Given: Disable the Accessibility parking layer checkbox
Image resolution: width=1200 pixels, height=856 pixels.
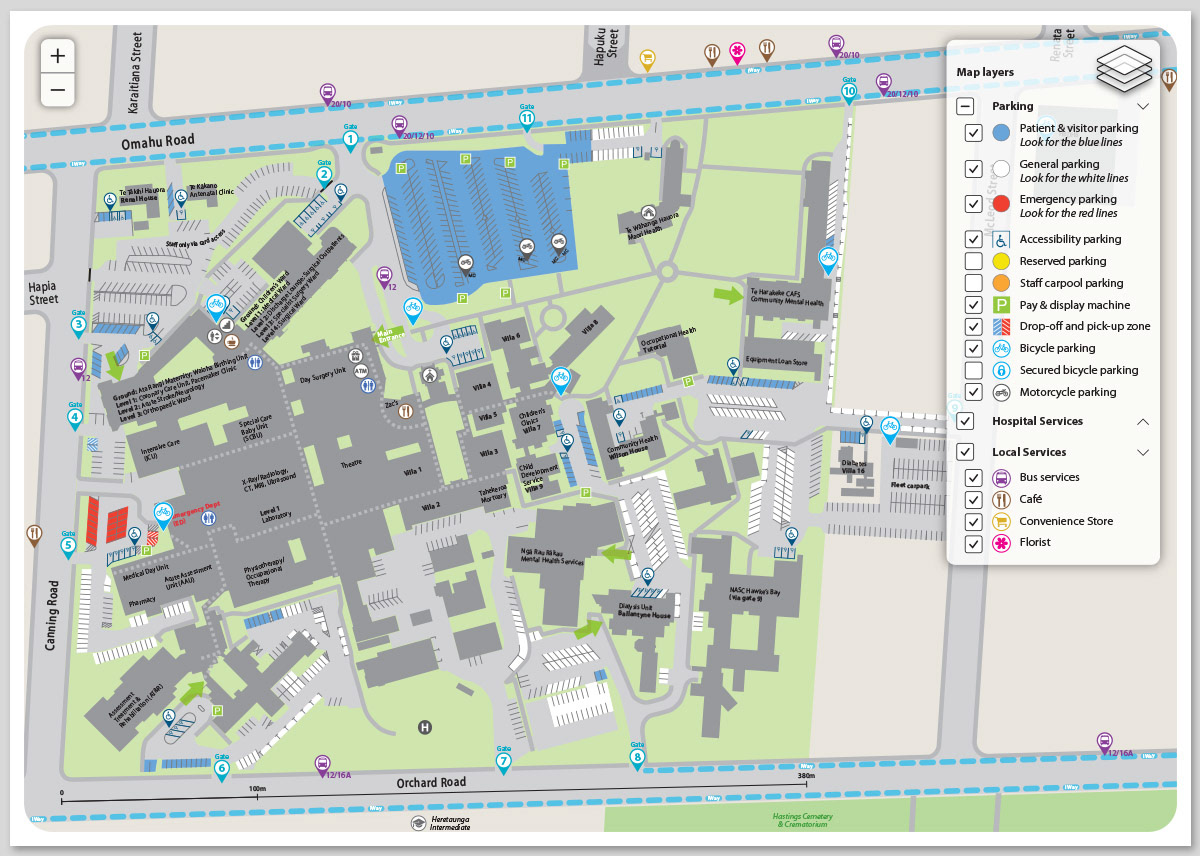Looking at the screenshot, I should (x=973, y=239).
